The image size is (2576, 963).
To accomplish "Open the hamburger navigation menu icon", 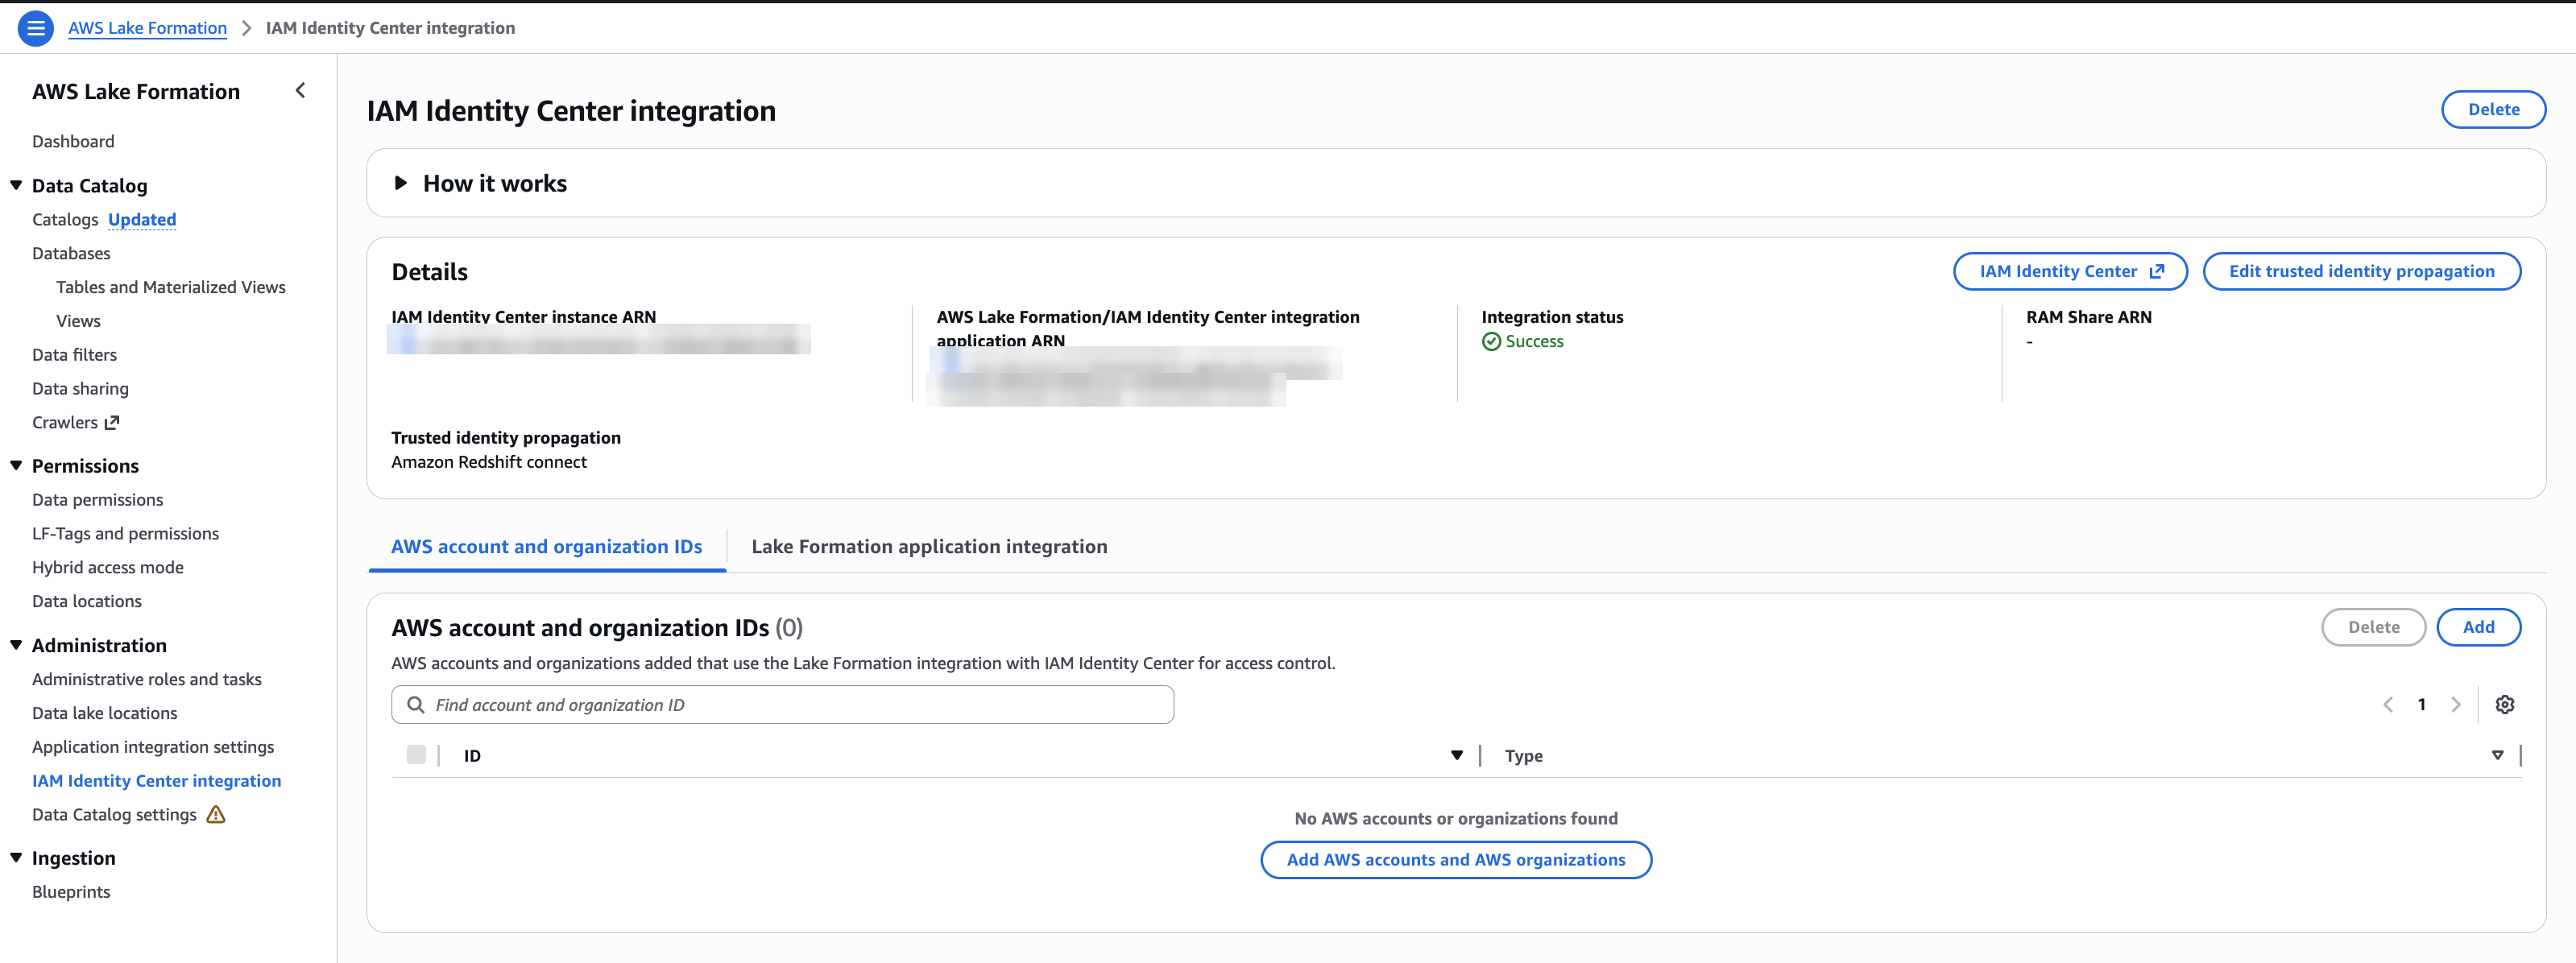I will pos(36,28).
